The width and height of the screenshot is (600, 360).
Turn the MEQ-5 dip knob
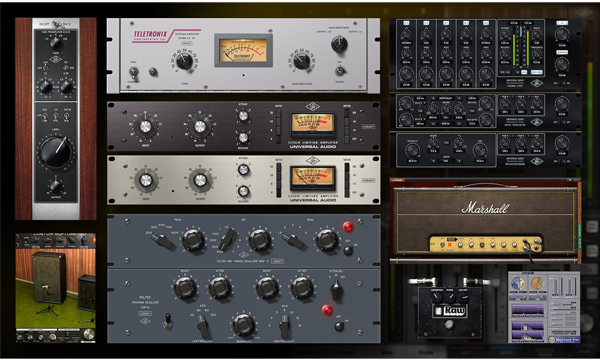click(x=260, y=241)
